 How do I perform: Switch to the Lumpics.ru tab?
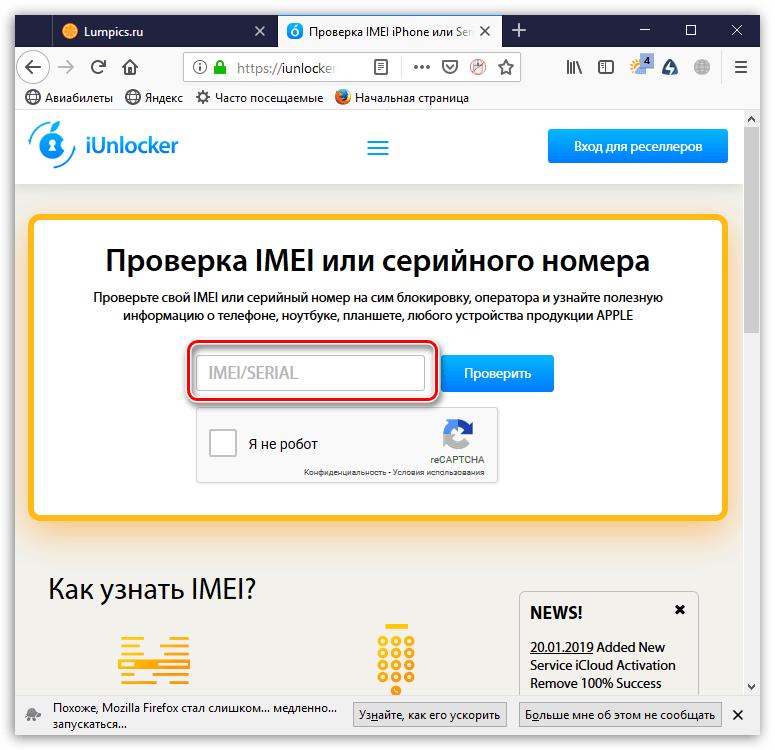tap(165, 31)
